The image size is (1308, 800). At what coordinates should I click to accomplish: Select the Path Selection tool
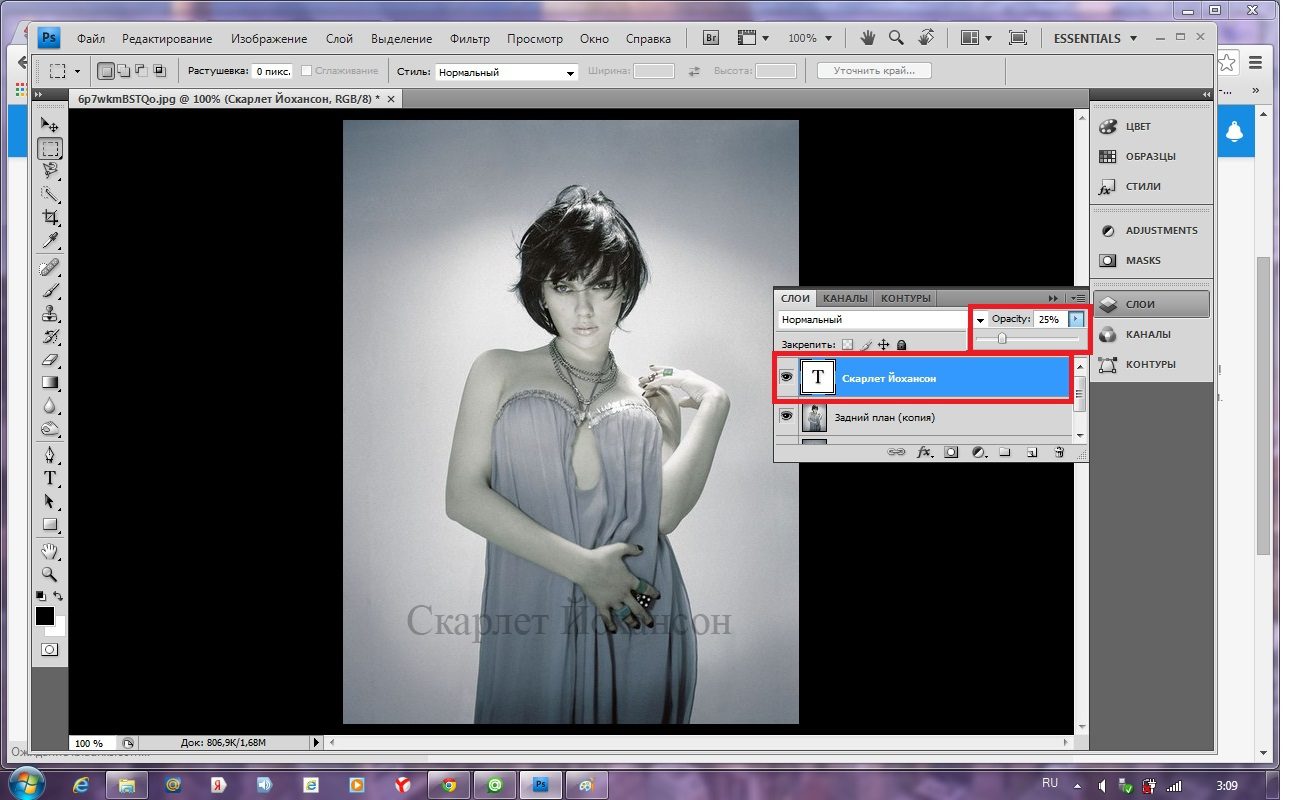click(x=49, y=501)
